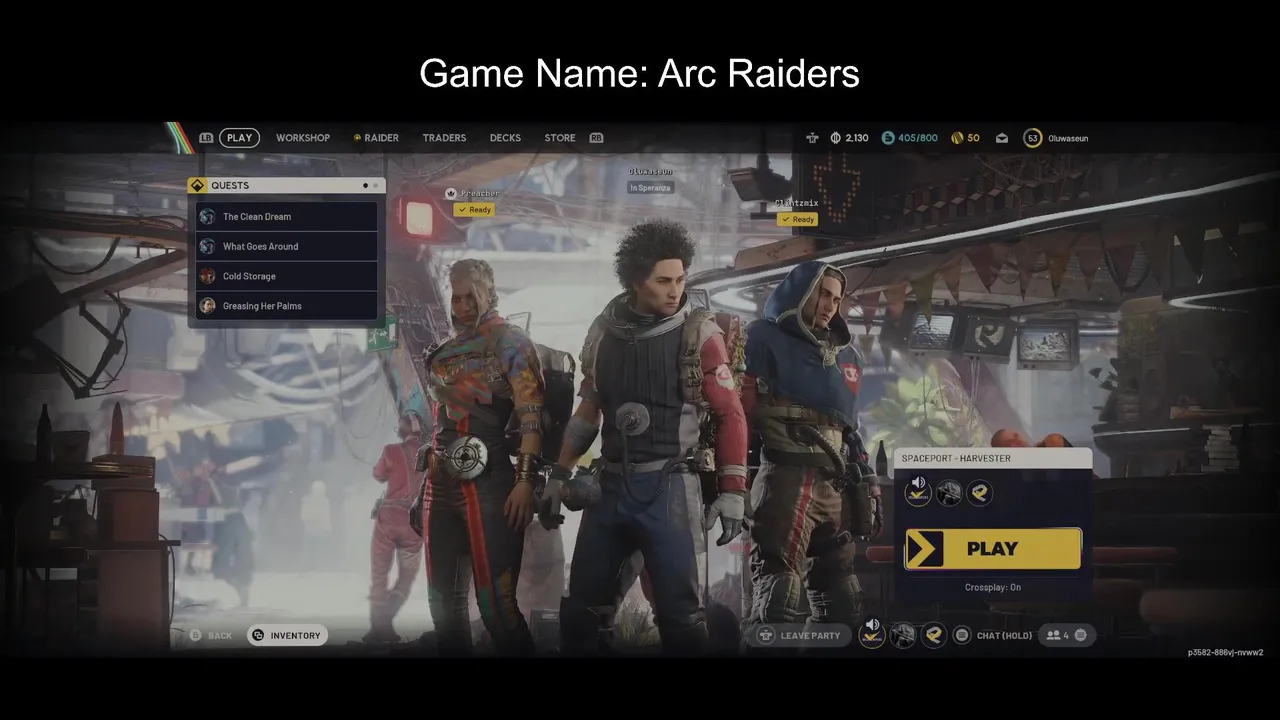1280x720 pixels.
Task: Click the In Speranza status tag
Action: pos(650,187)
